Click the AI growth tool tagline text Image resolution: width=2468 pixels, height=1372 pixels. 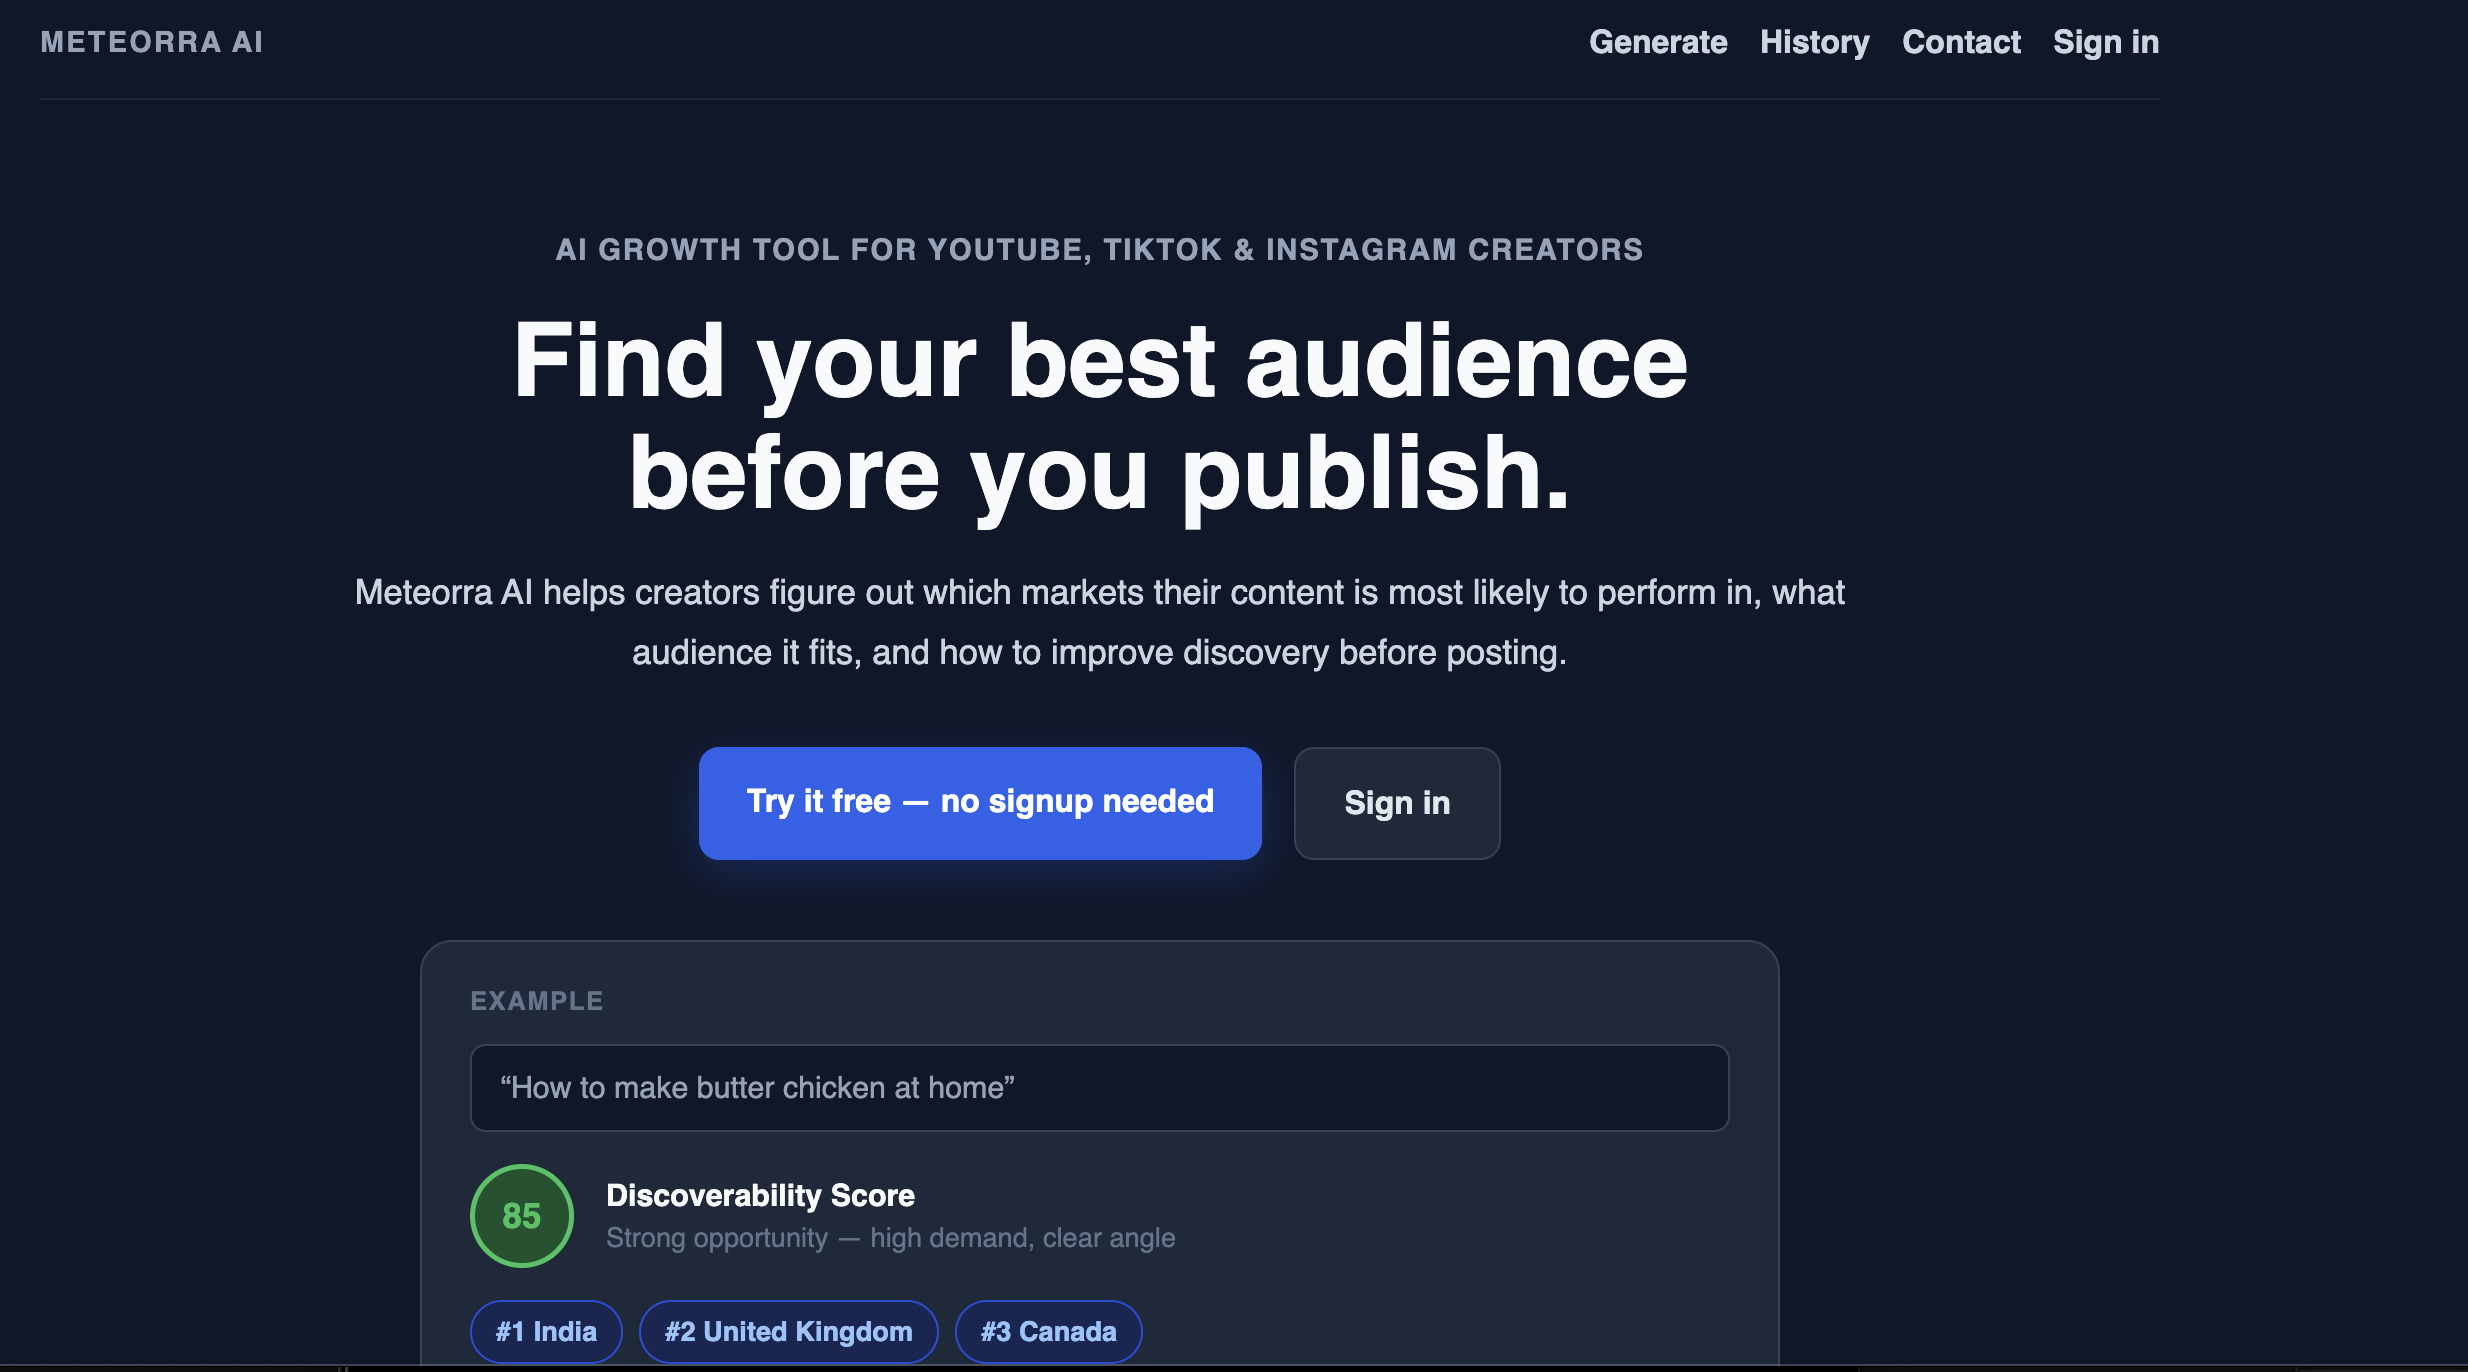[x=1099, y=249]
